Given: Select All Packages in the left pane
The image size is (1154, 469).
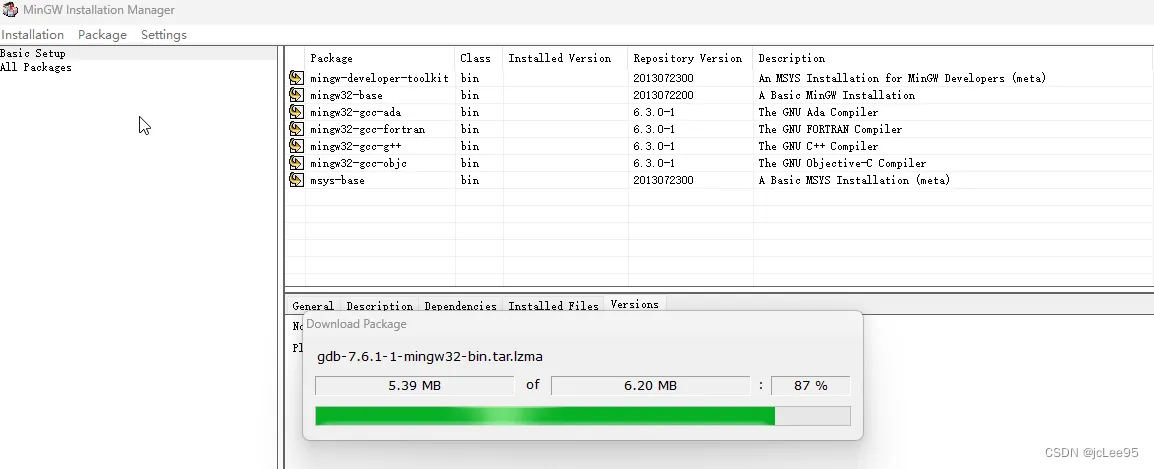Looking at the screenshot, I should 36,67.
